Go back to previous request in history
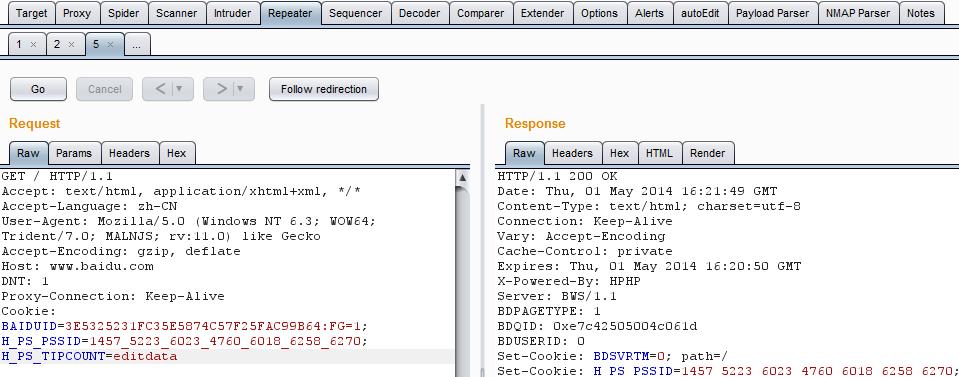The image size is (959, 377). (x=161, y=89)
